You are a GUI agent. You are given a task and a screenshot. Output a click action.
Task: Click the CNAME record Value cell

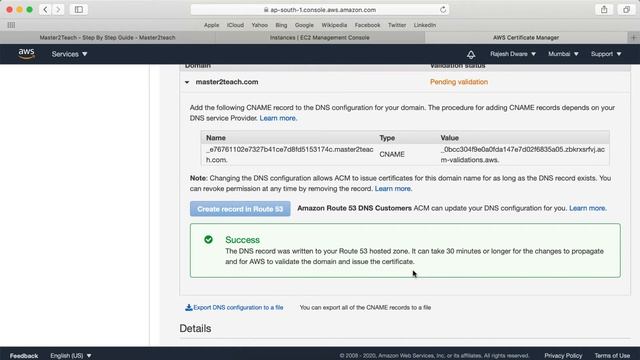pos(523,155)
